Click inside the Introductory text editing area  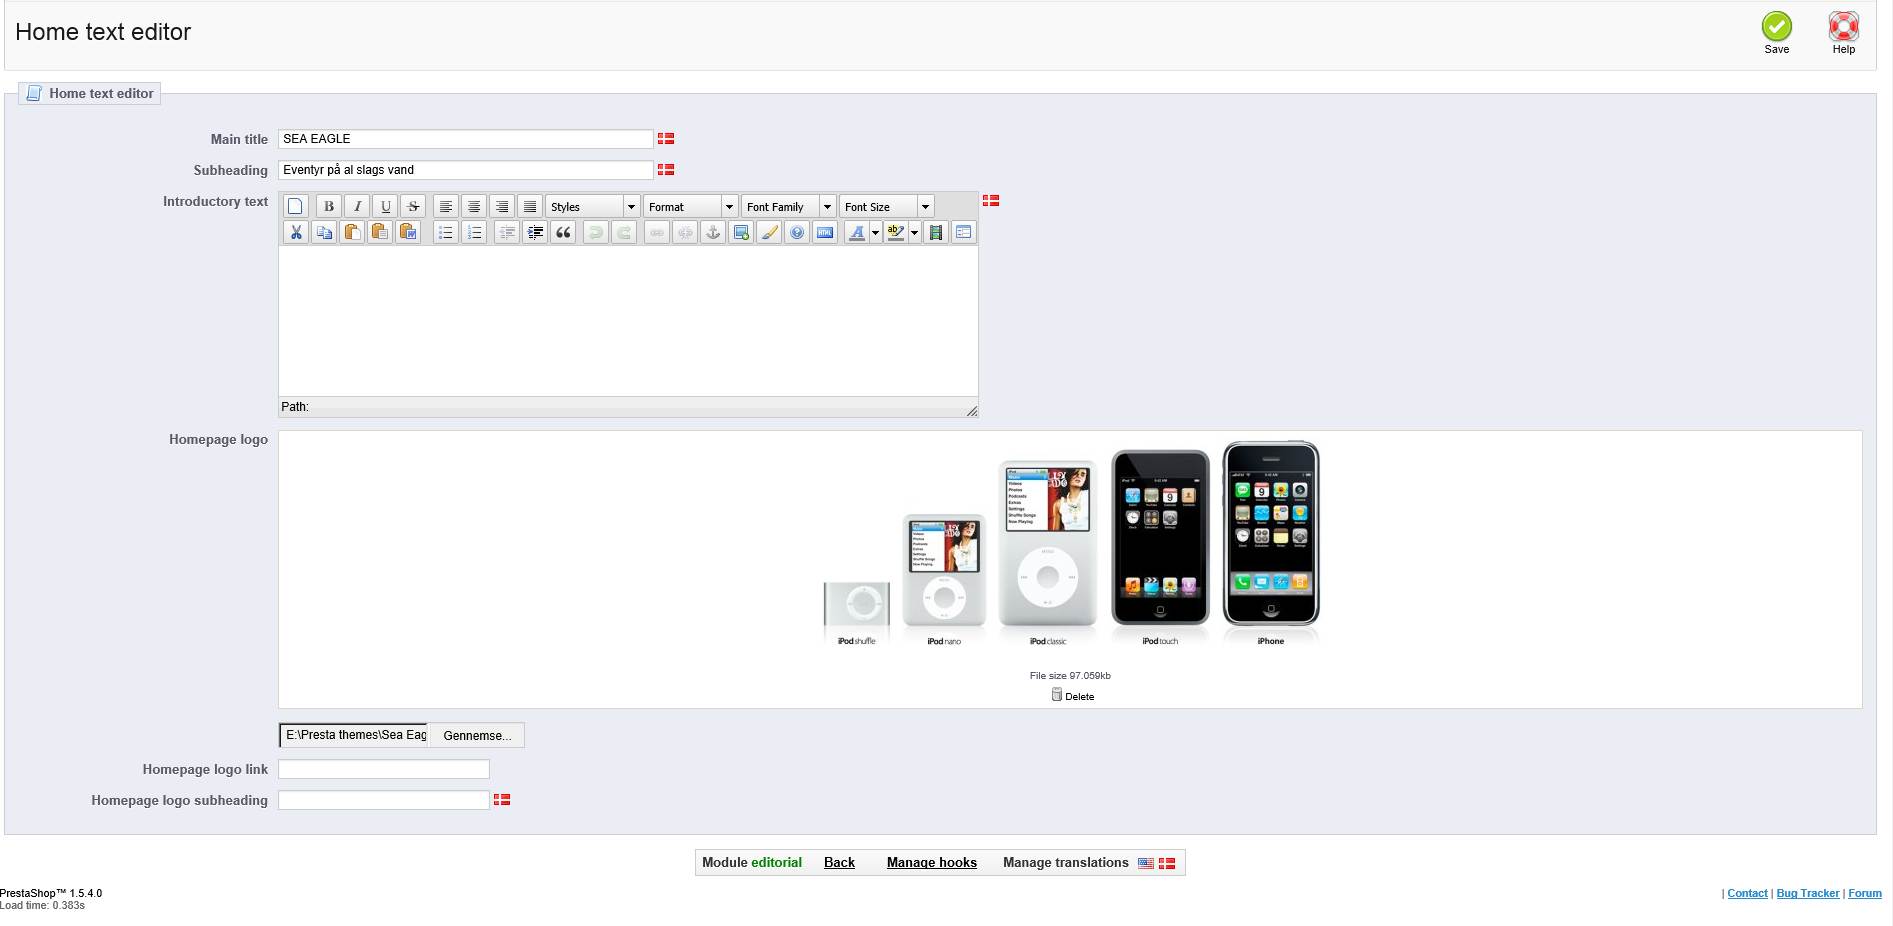coord(628,321)
